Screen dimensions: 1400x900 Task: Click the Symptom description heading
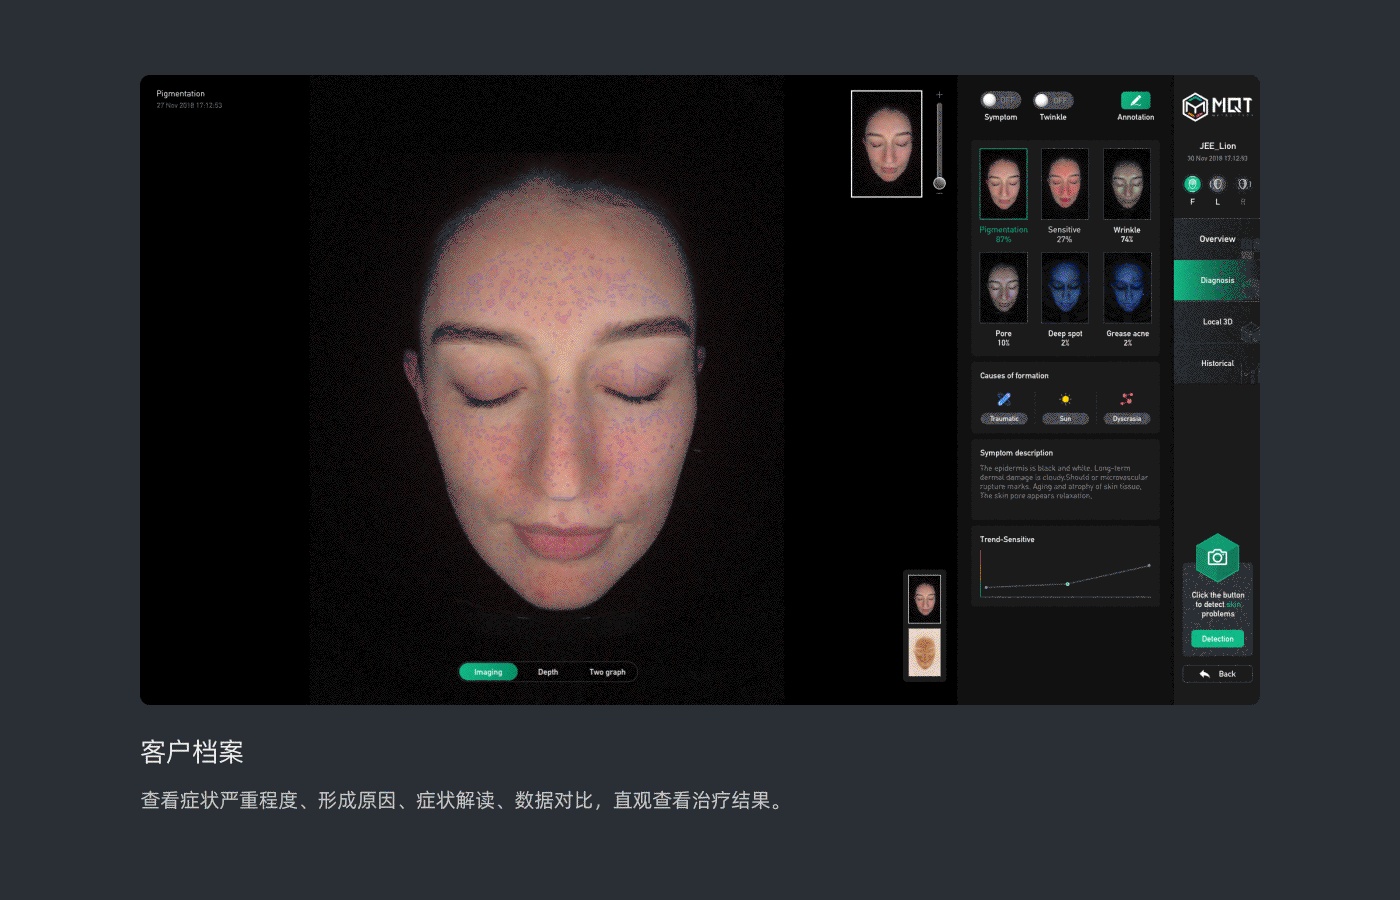1016,453
